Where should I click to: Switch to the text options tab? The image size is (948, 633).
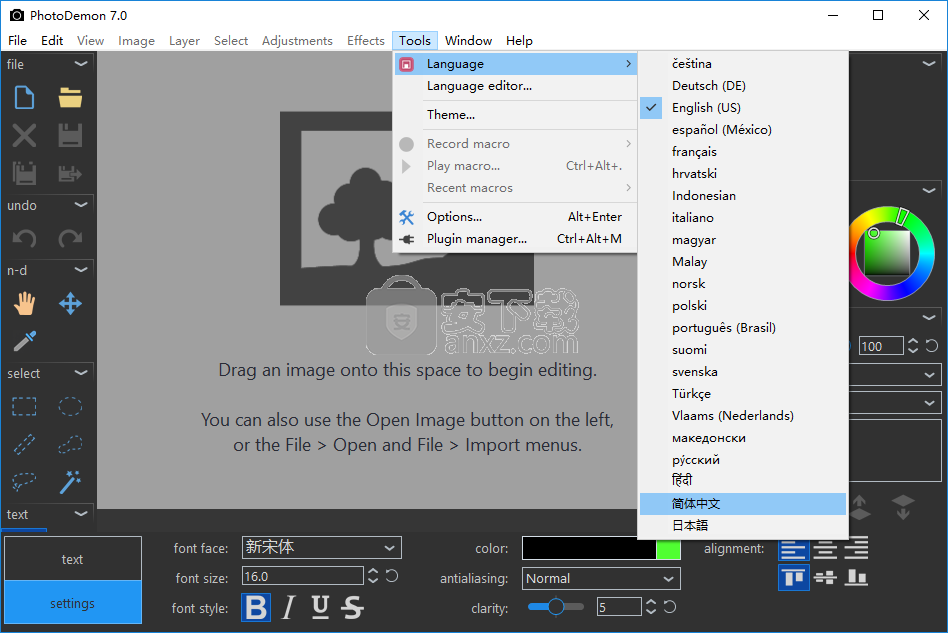[x=73, y=559]
